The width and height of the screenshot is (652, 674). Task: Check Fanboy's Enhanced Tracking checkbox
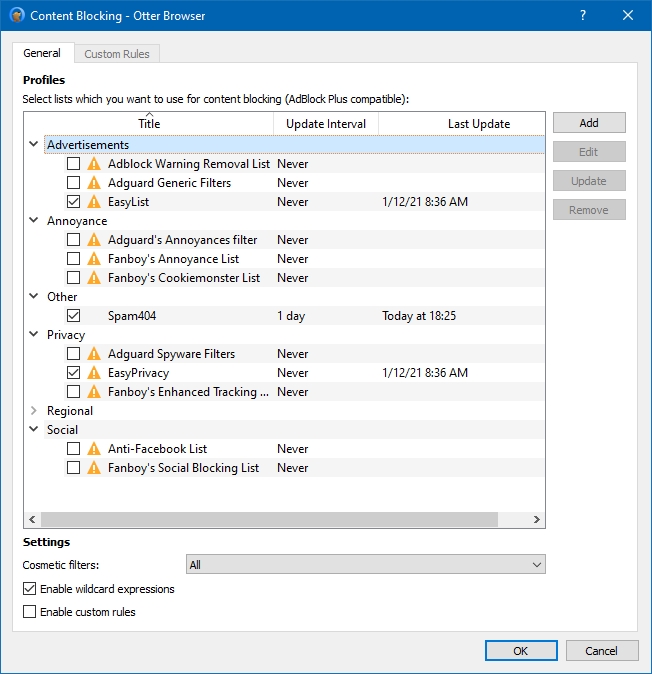(x=73, y=392)
